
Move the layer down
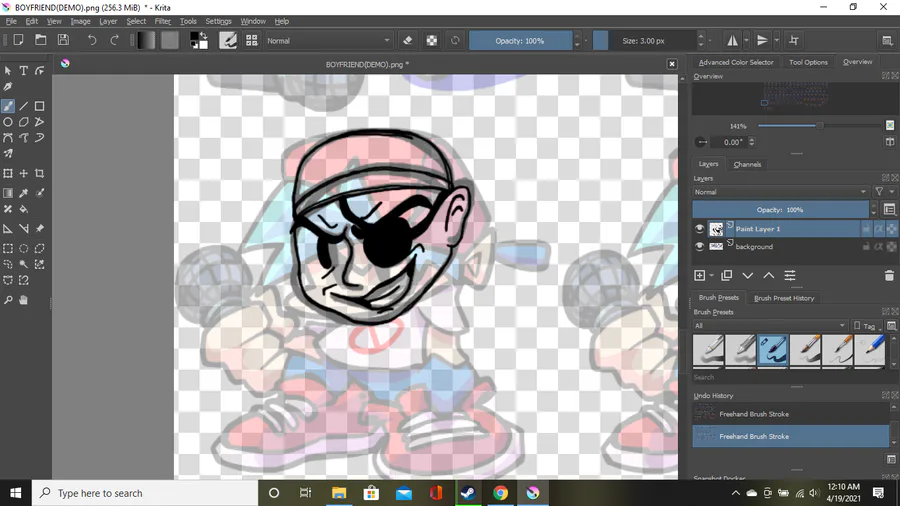click(748, 276)
